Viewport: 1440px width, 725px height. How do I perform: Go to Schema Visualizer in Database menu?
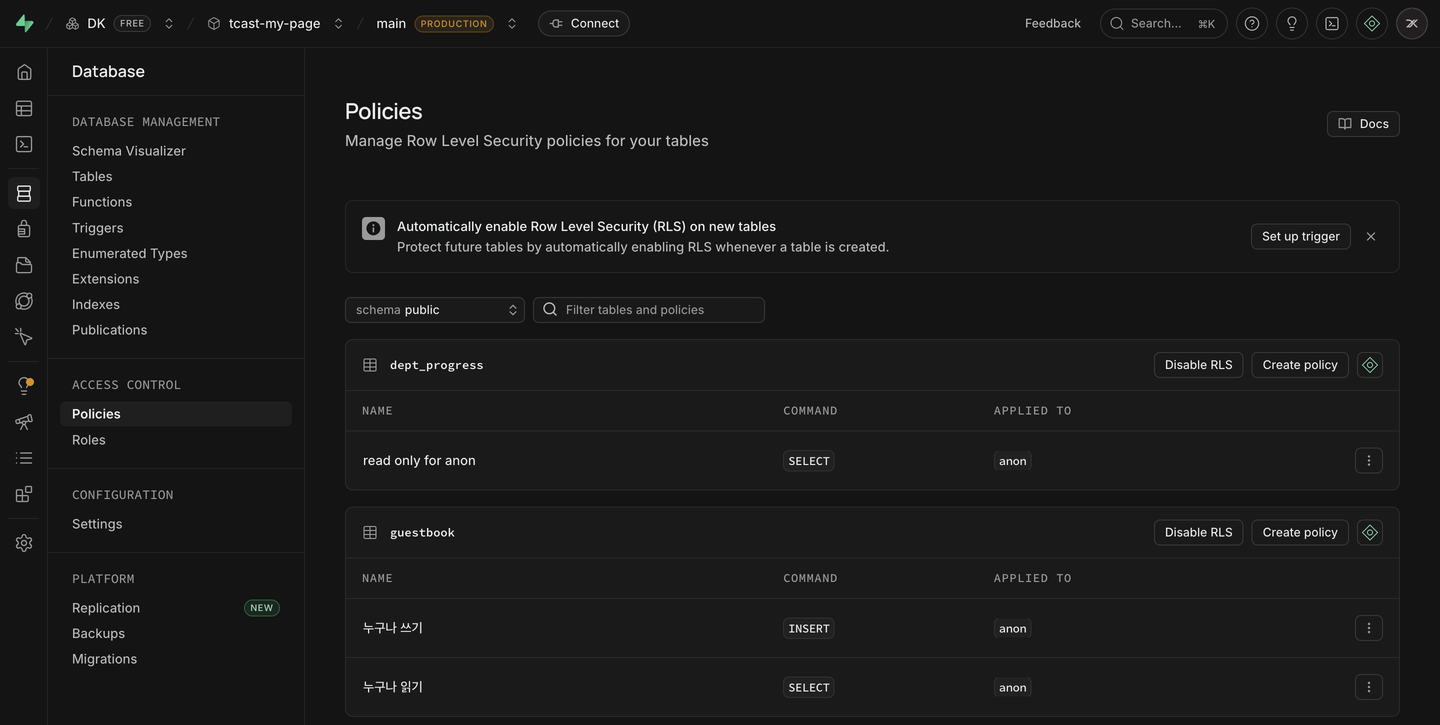coord(129,151)
